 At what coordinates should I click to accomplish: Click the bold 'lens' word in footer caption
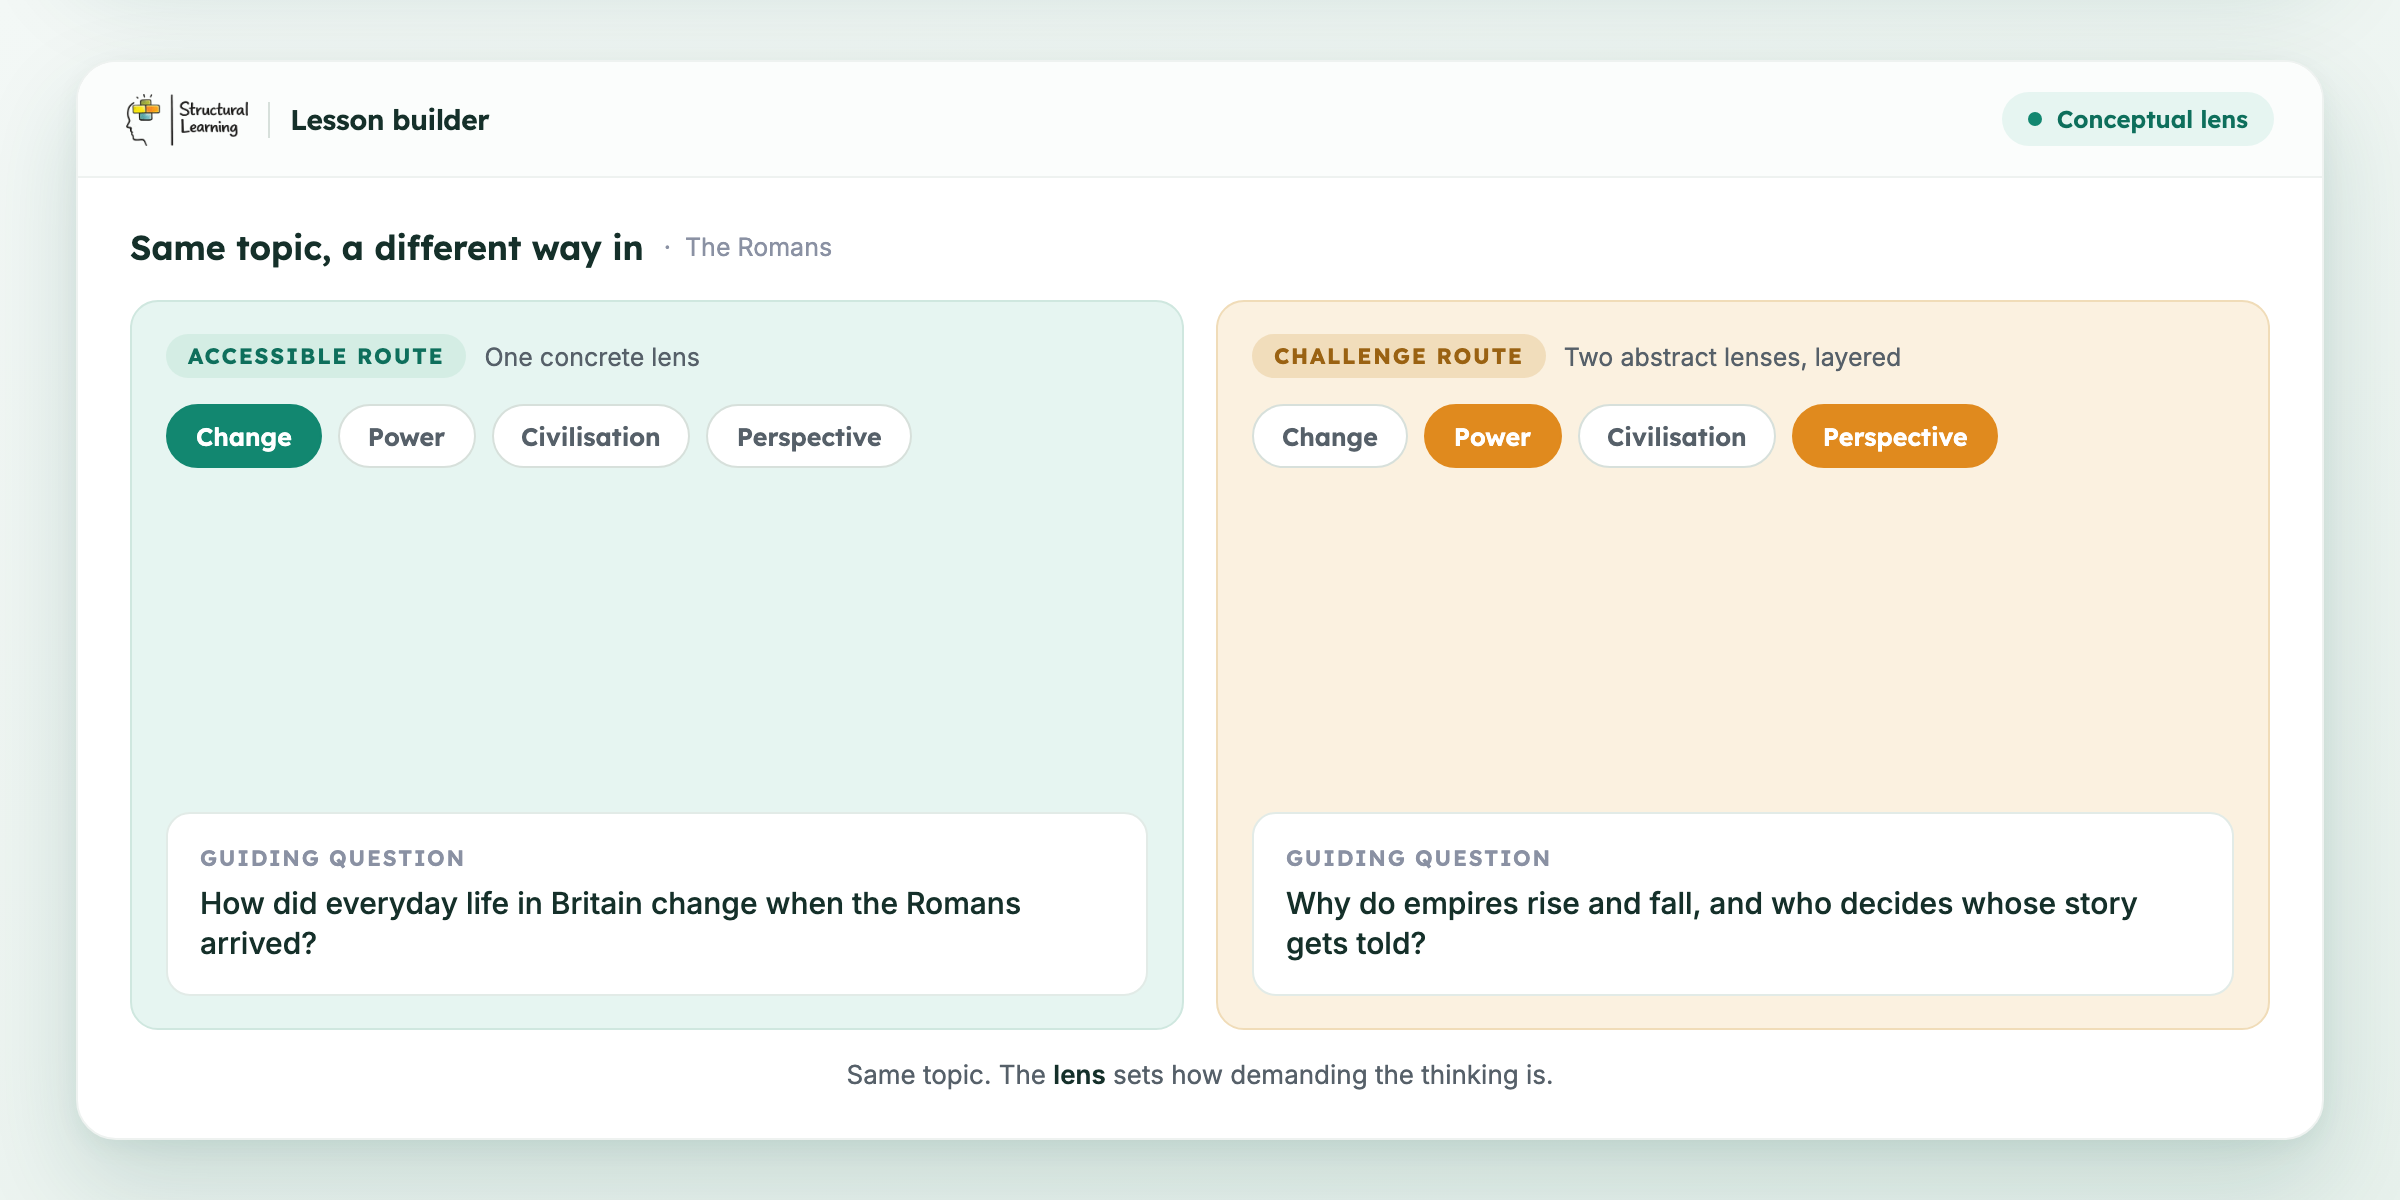(1079, 1075)
